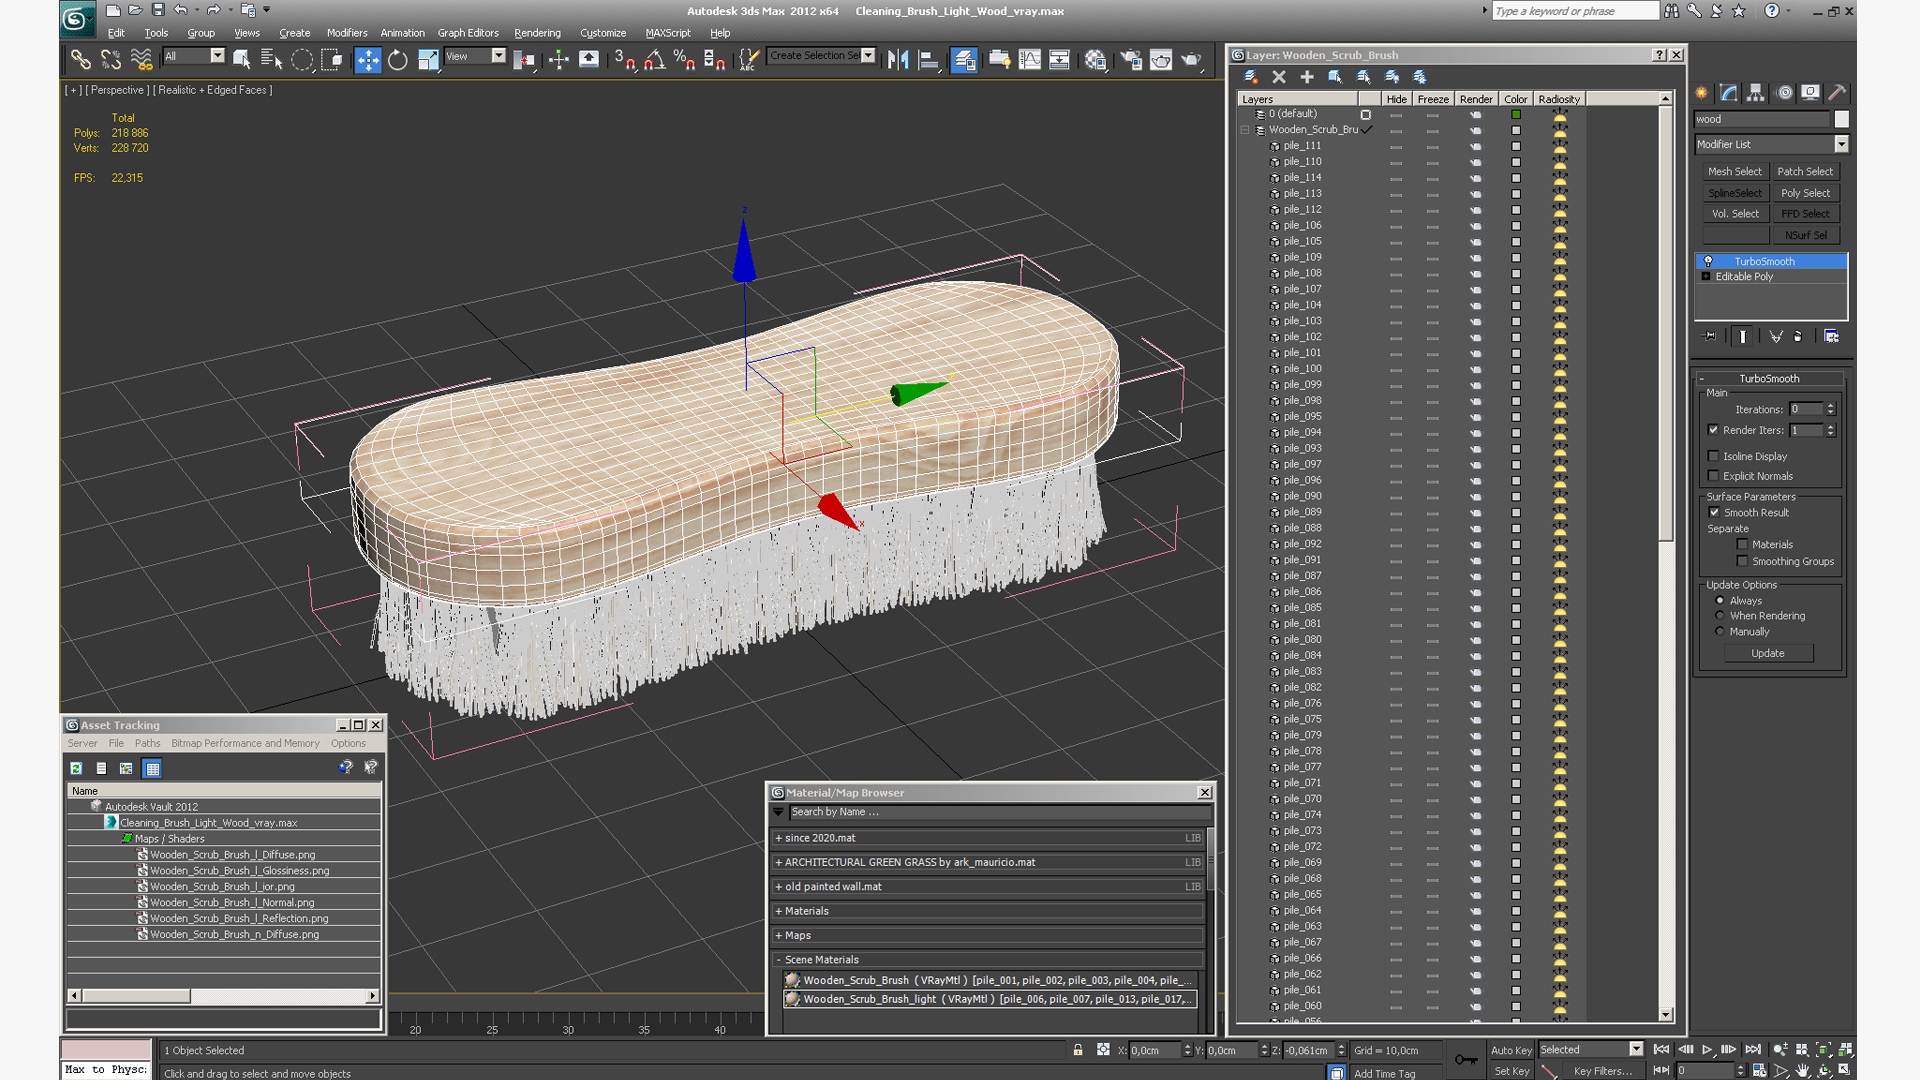1920x1080 pixels.
Task: Open Bitmap Performance and Memory menu
Action: tap(245, 743)
